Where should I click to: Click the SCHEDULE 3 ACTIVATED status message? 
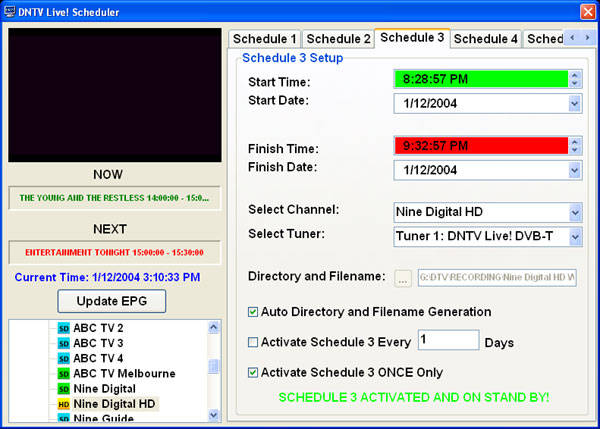[x=414, y=398]
